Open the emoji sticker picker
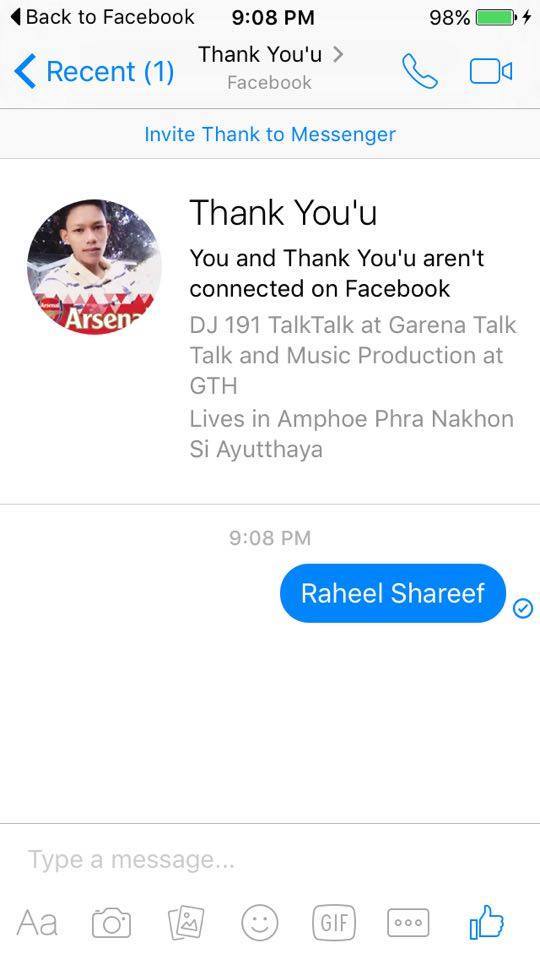The height and width of the screenshot is (960, 540). tap(260, 923)
